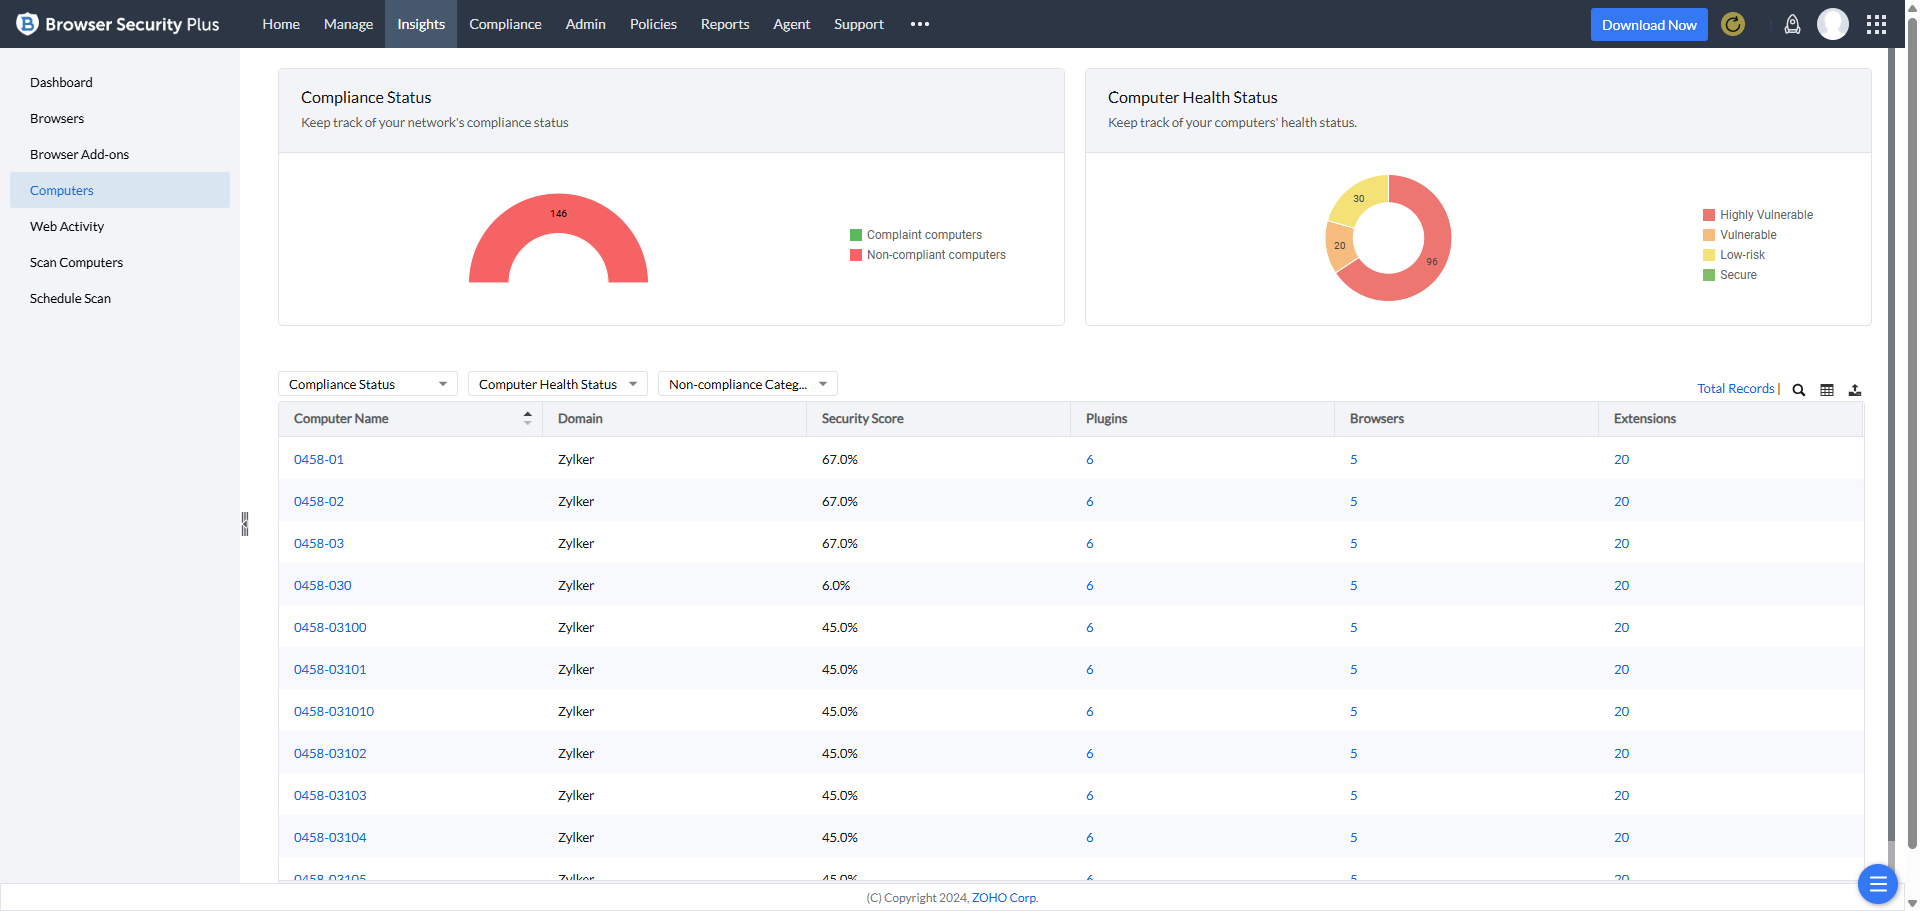Toggle the Low-risk legend entry
Image resolution: width=1920 pixels, height=911 pixels.
(x=1741, y=255)
